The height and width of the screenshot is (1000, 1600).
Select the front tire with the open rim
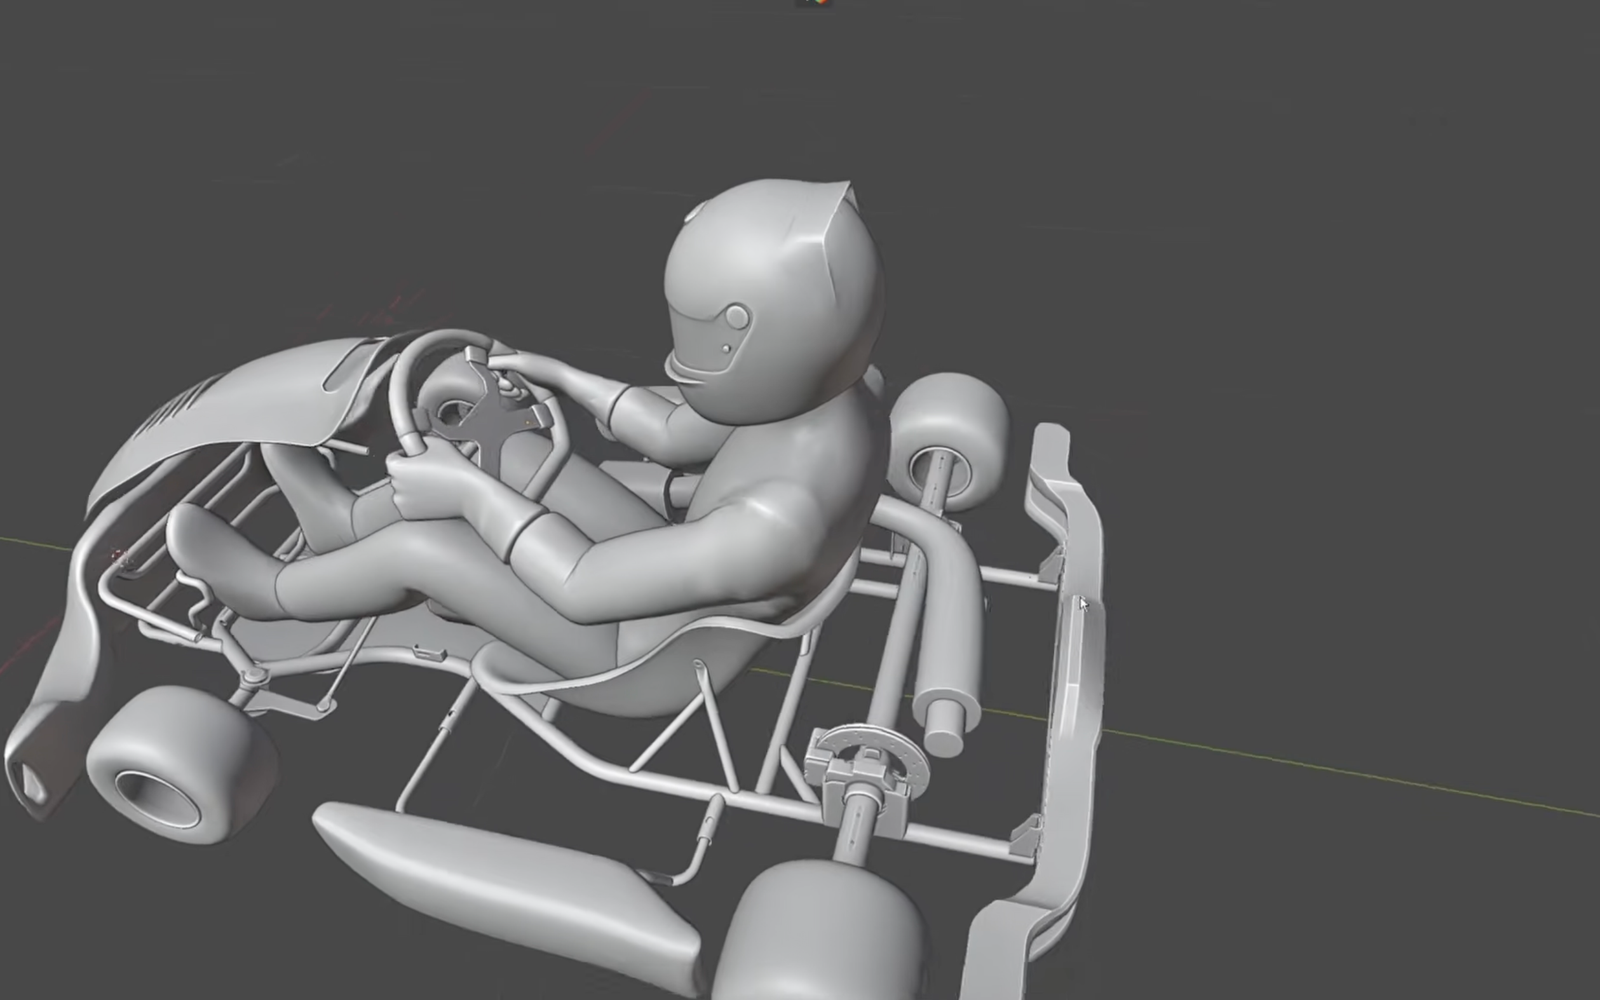point(182,765)
